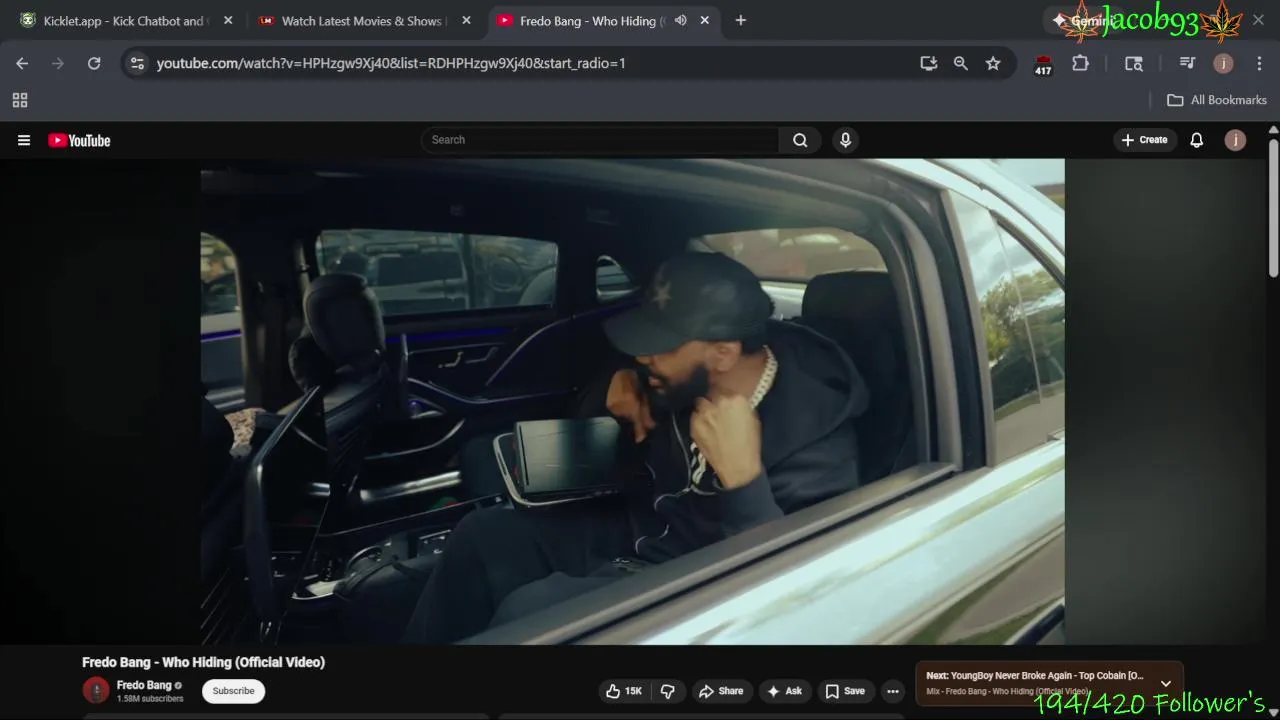Open the Fredo Bang channel name link
The image size is (1280, 720).
click(x=144, y=685)
